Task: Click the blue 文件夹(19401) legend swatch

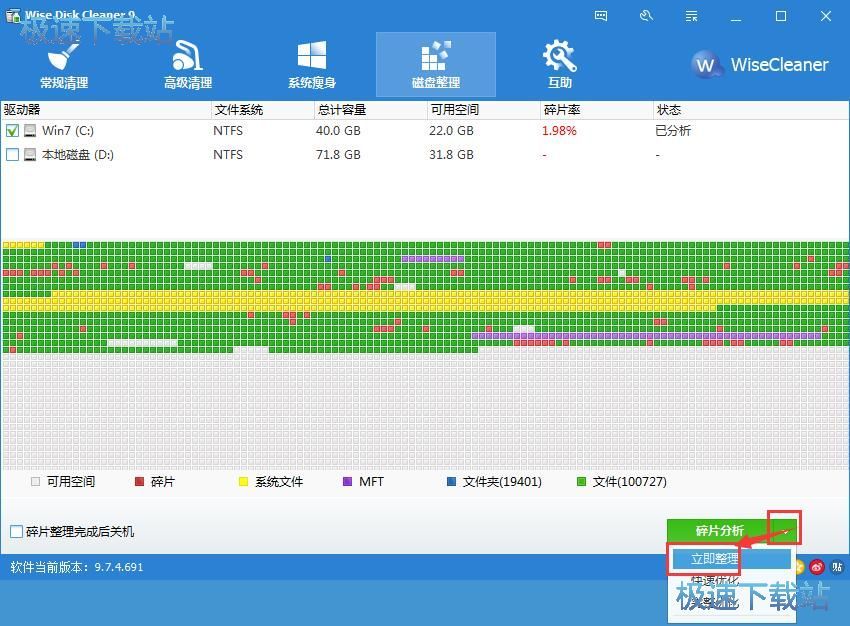Action: 451,481
